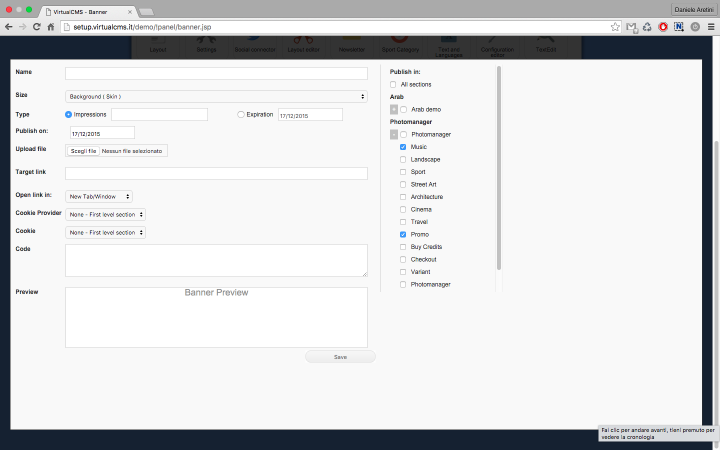
Task: Open Newsletter toolbar item
Action: pyautogui.click(x=352, y=48)
